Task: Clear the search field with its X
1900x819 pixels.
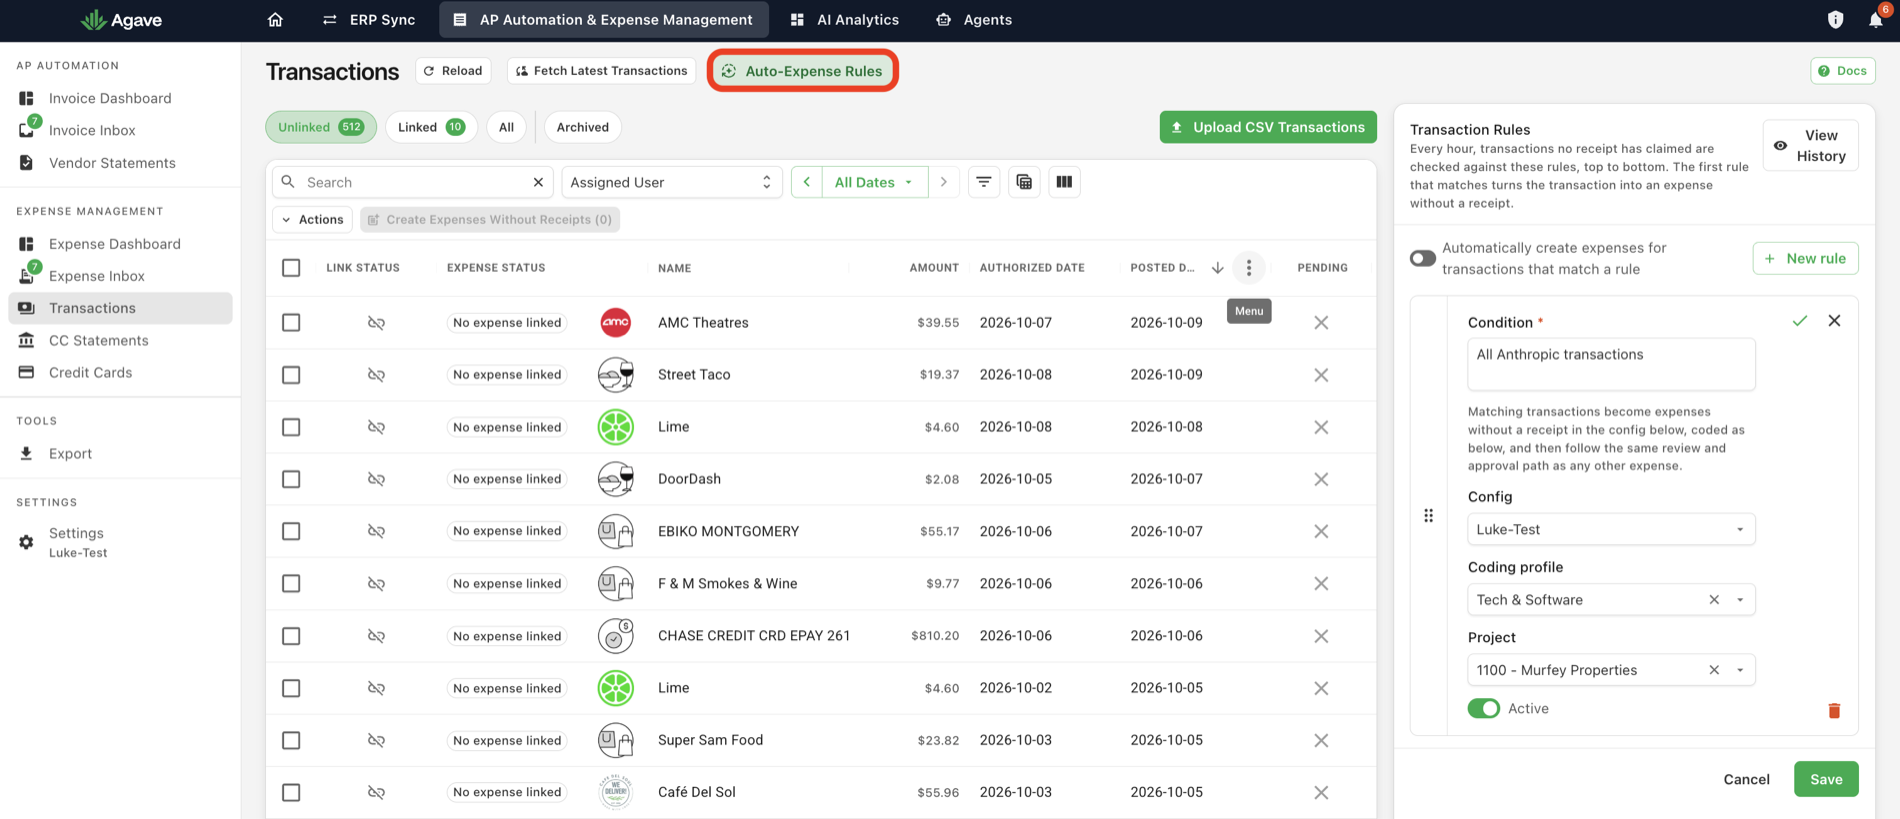Action: (538, 182)
